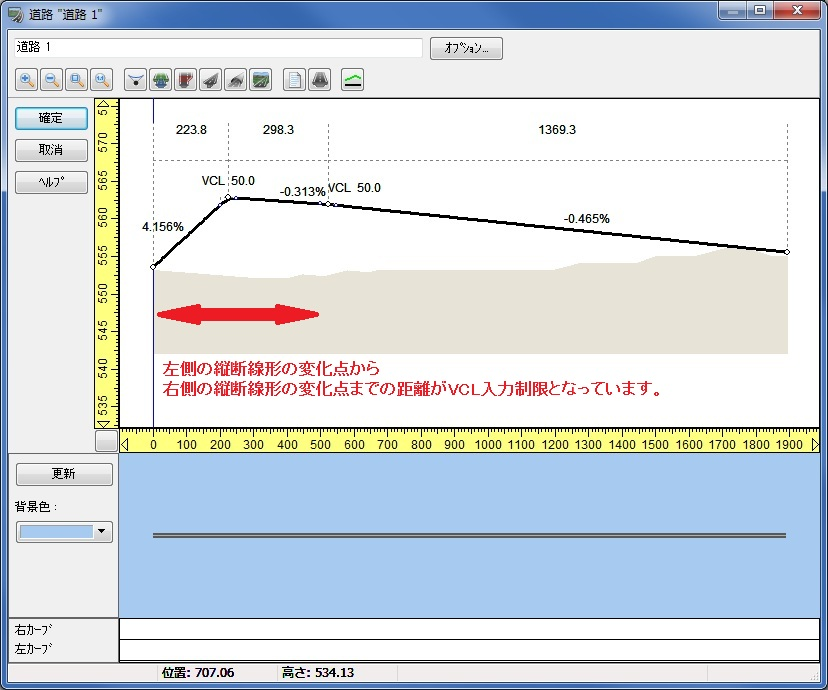
Task: Click the 位置: 707.06 status entry
Action: pos(198,673)
